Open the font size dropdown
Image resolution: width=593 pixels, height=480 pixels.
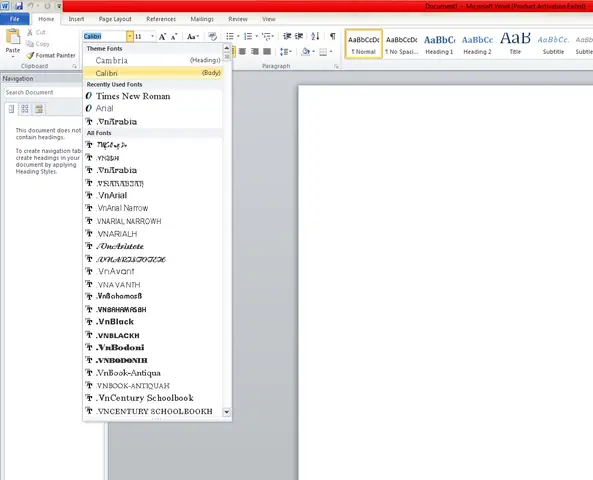pos(152,36)
